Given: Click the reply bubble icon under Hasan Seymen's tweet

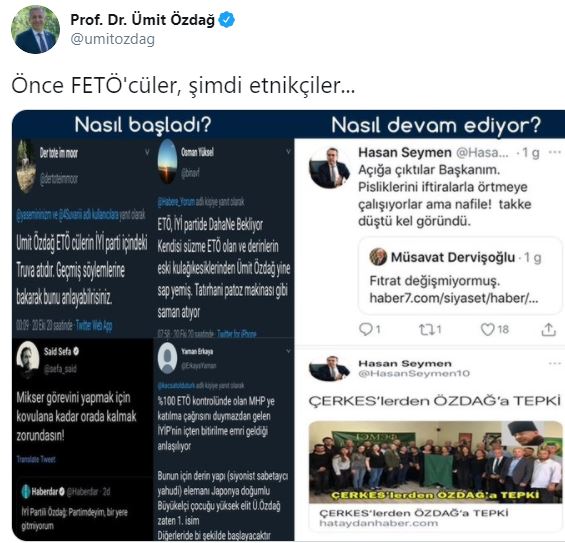Looking at the screenshot, I should tap(366, 329).
